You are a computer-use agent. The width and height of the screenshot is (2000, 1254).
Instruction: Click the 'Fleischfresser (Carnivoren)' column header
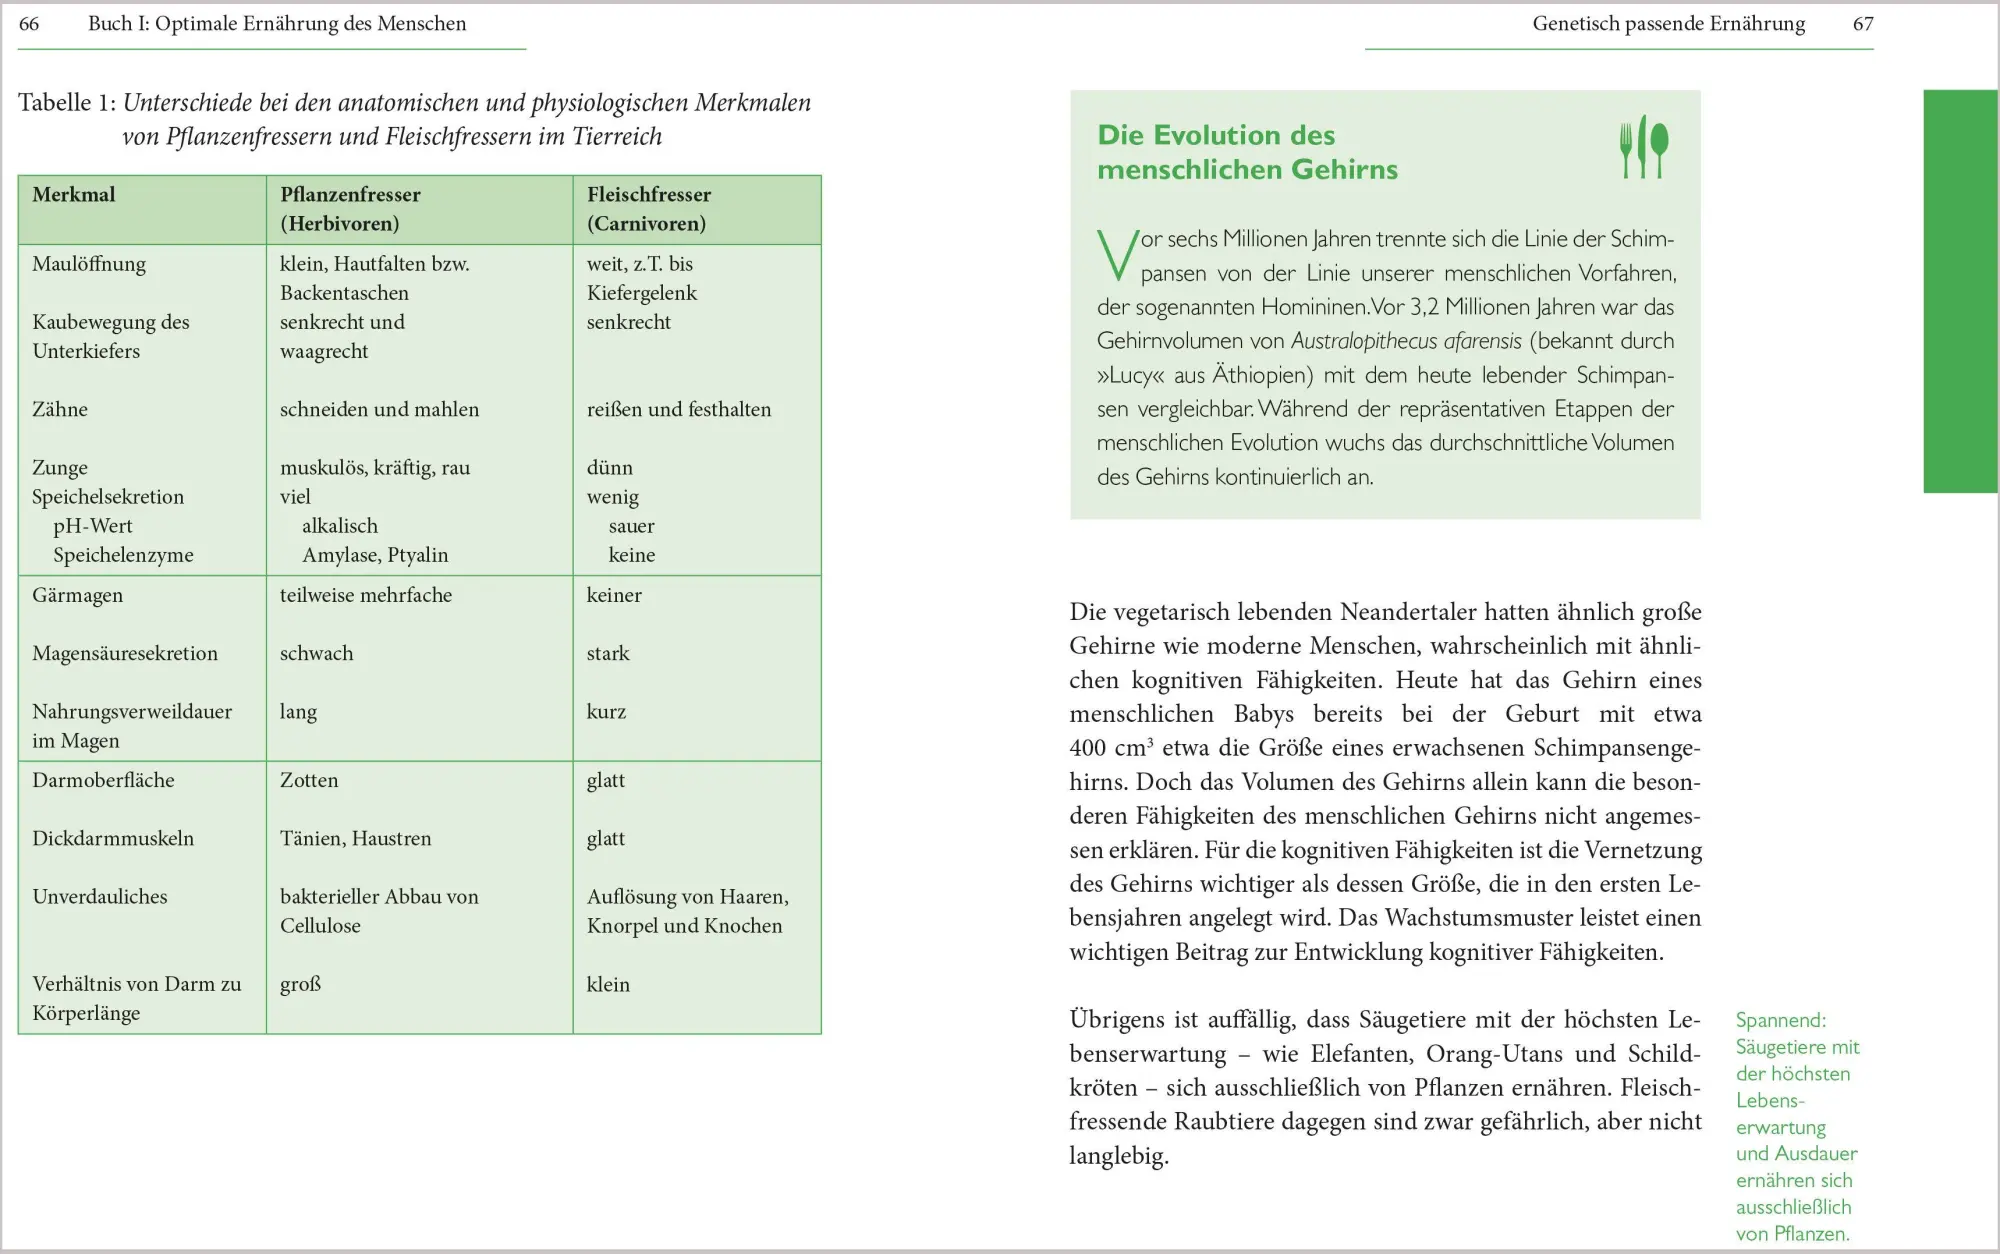(x=649, y=209)
